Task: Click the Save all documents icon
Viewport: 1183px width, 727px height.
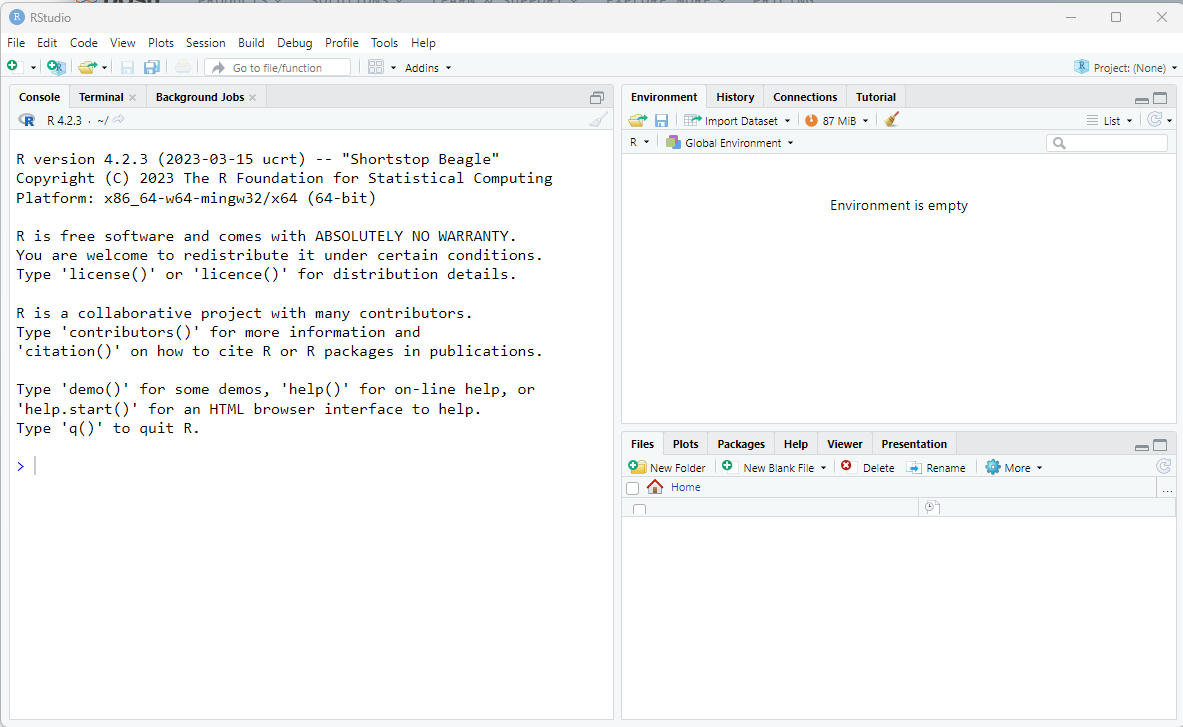Action: [x=152, y=67]
